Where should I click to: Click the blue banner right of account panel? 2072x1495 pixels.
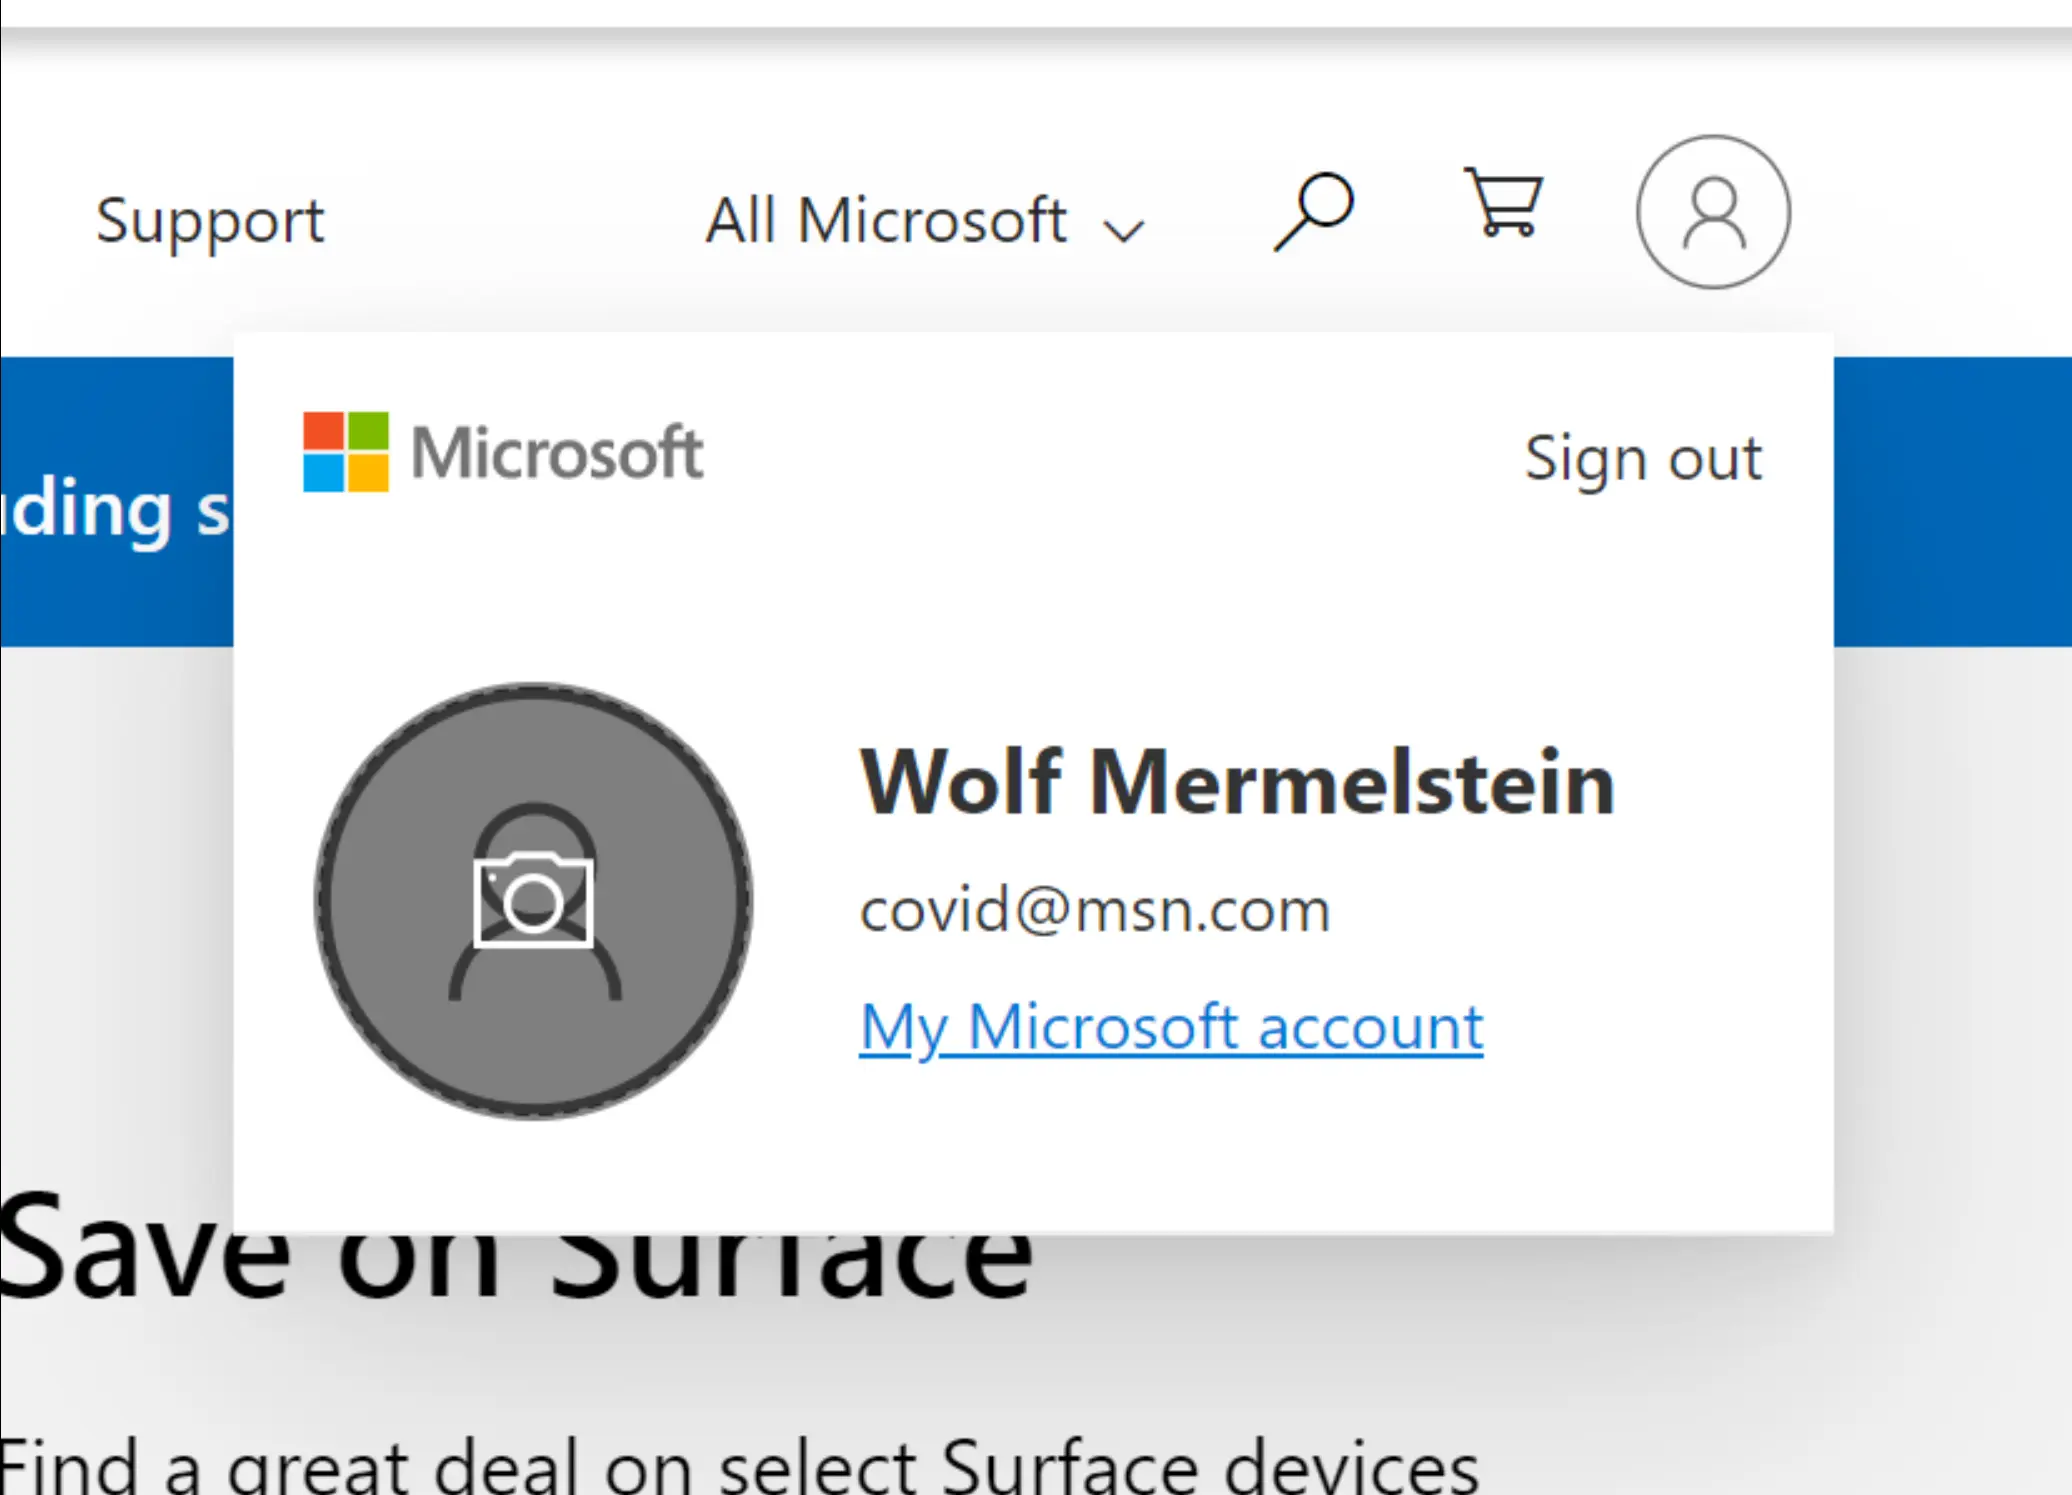[1950, 500]
